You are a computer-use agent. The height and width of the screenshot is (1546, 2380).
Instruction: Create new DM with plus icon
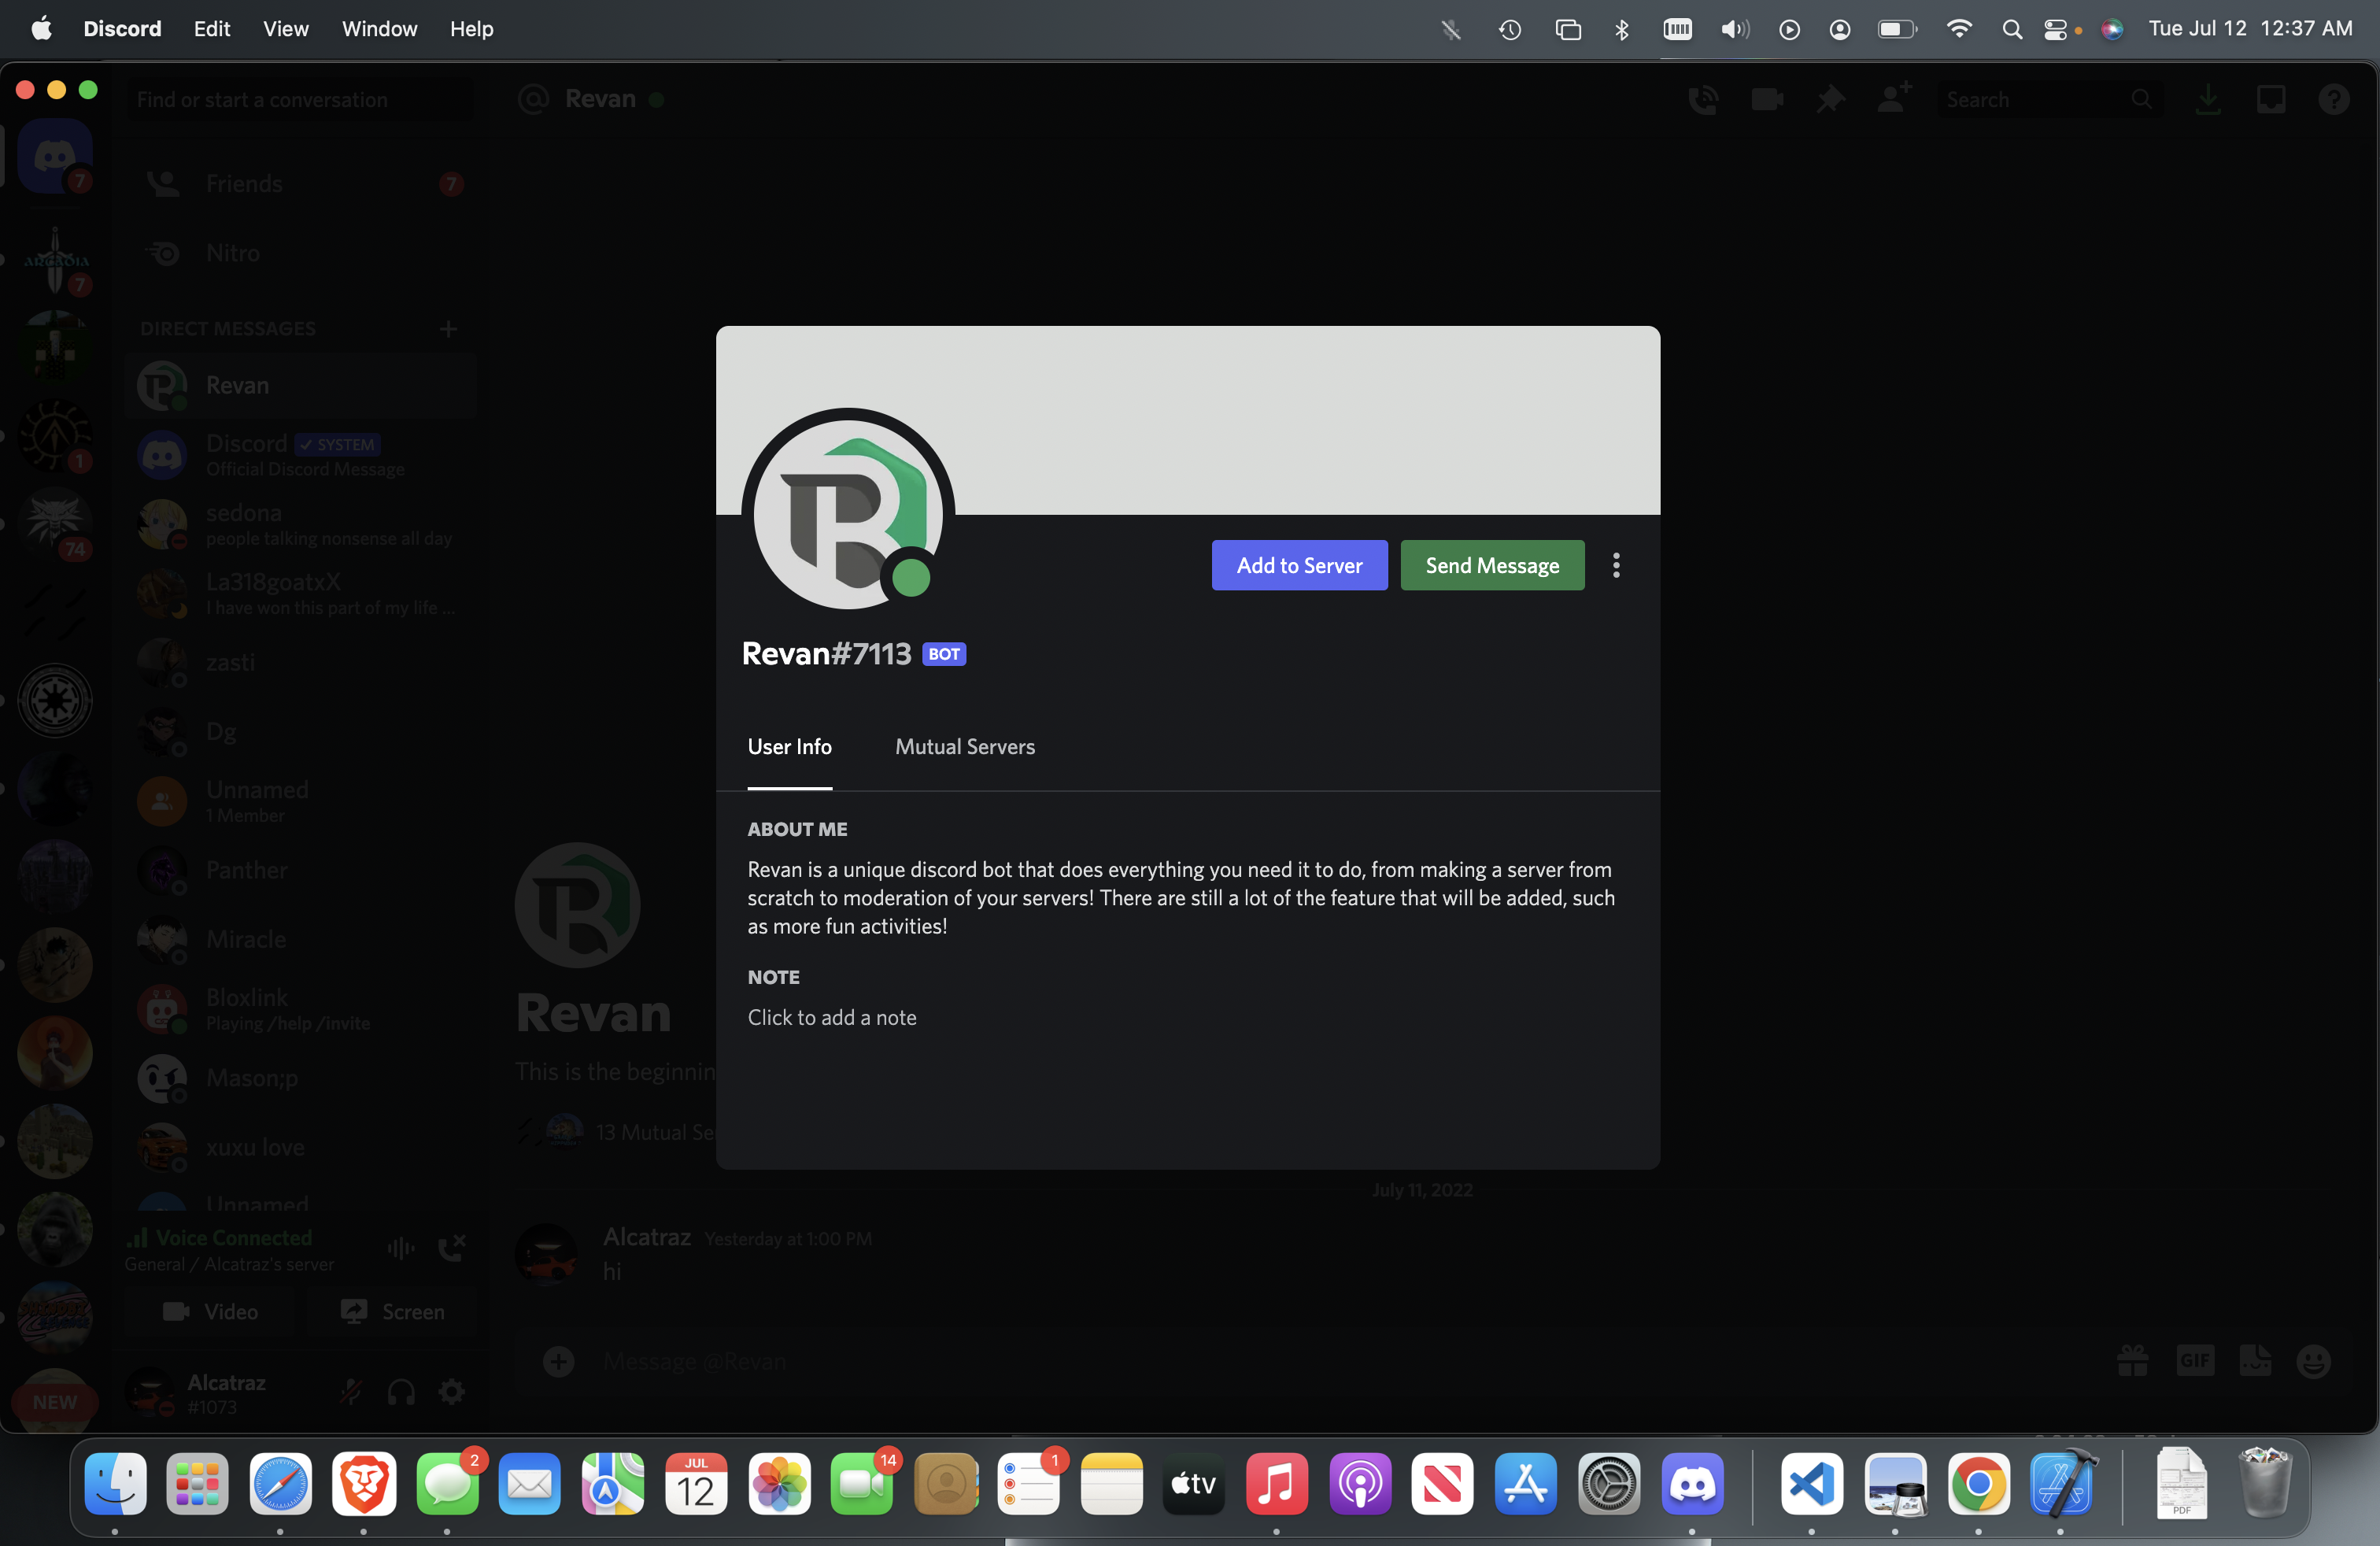tap(448, 329)
